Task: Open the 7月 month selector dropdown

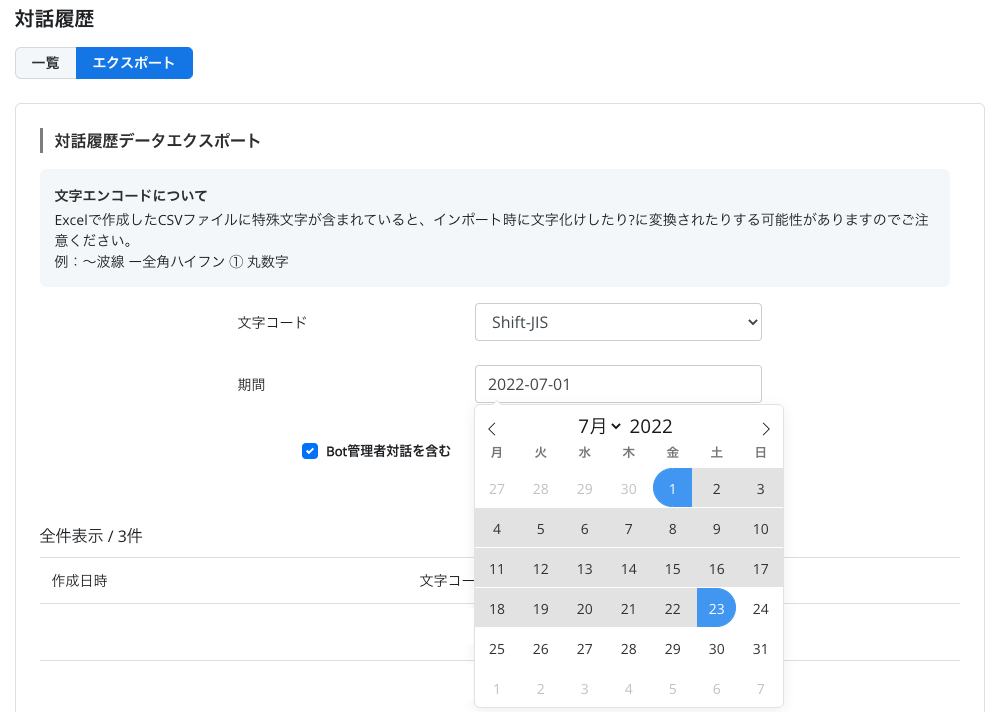Action: coord(599,427)
